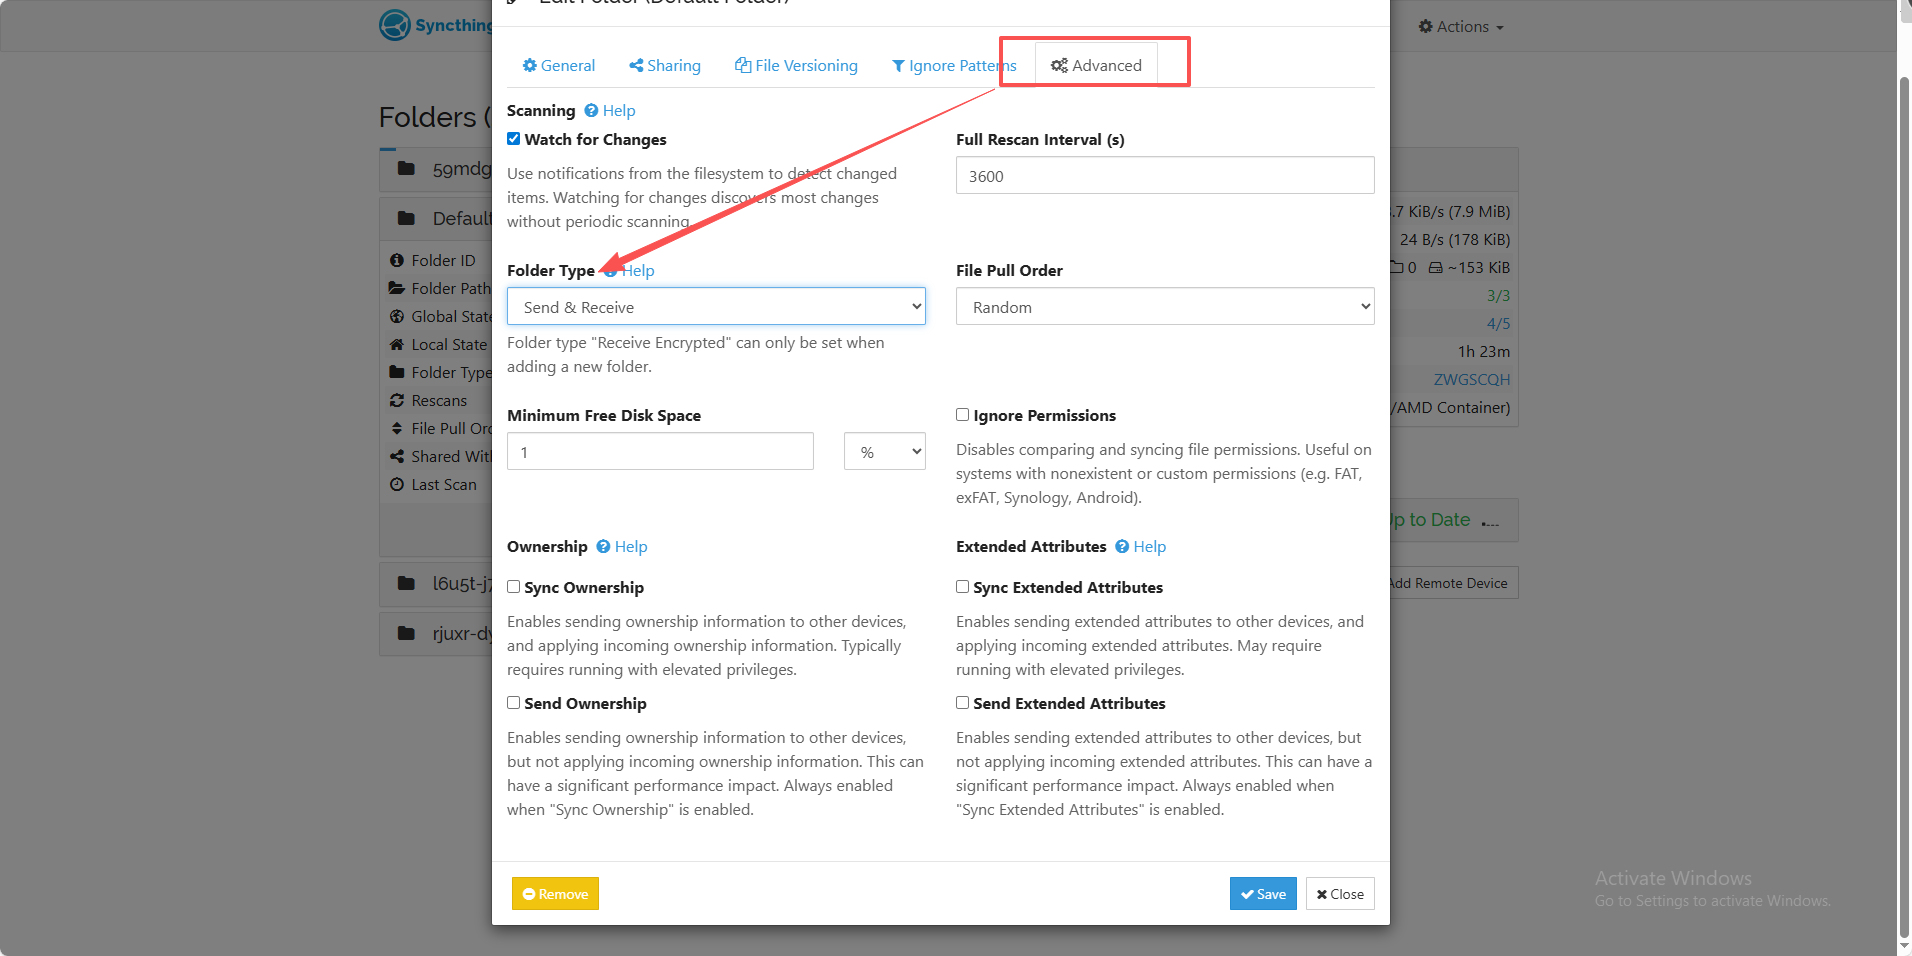Click the Extended Attributes help icon

coord(1122,546)
